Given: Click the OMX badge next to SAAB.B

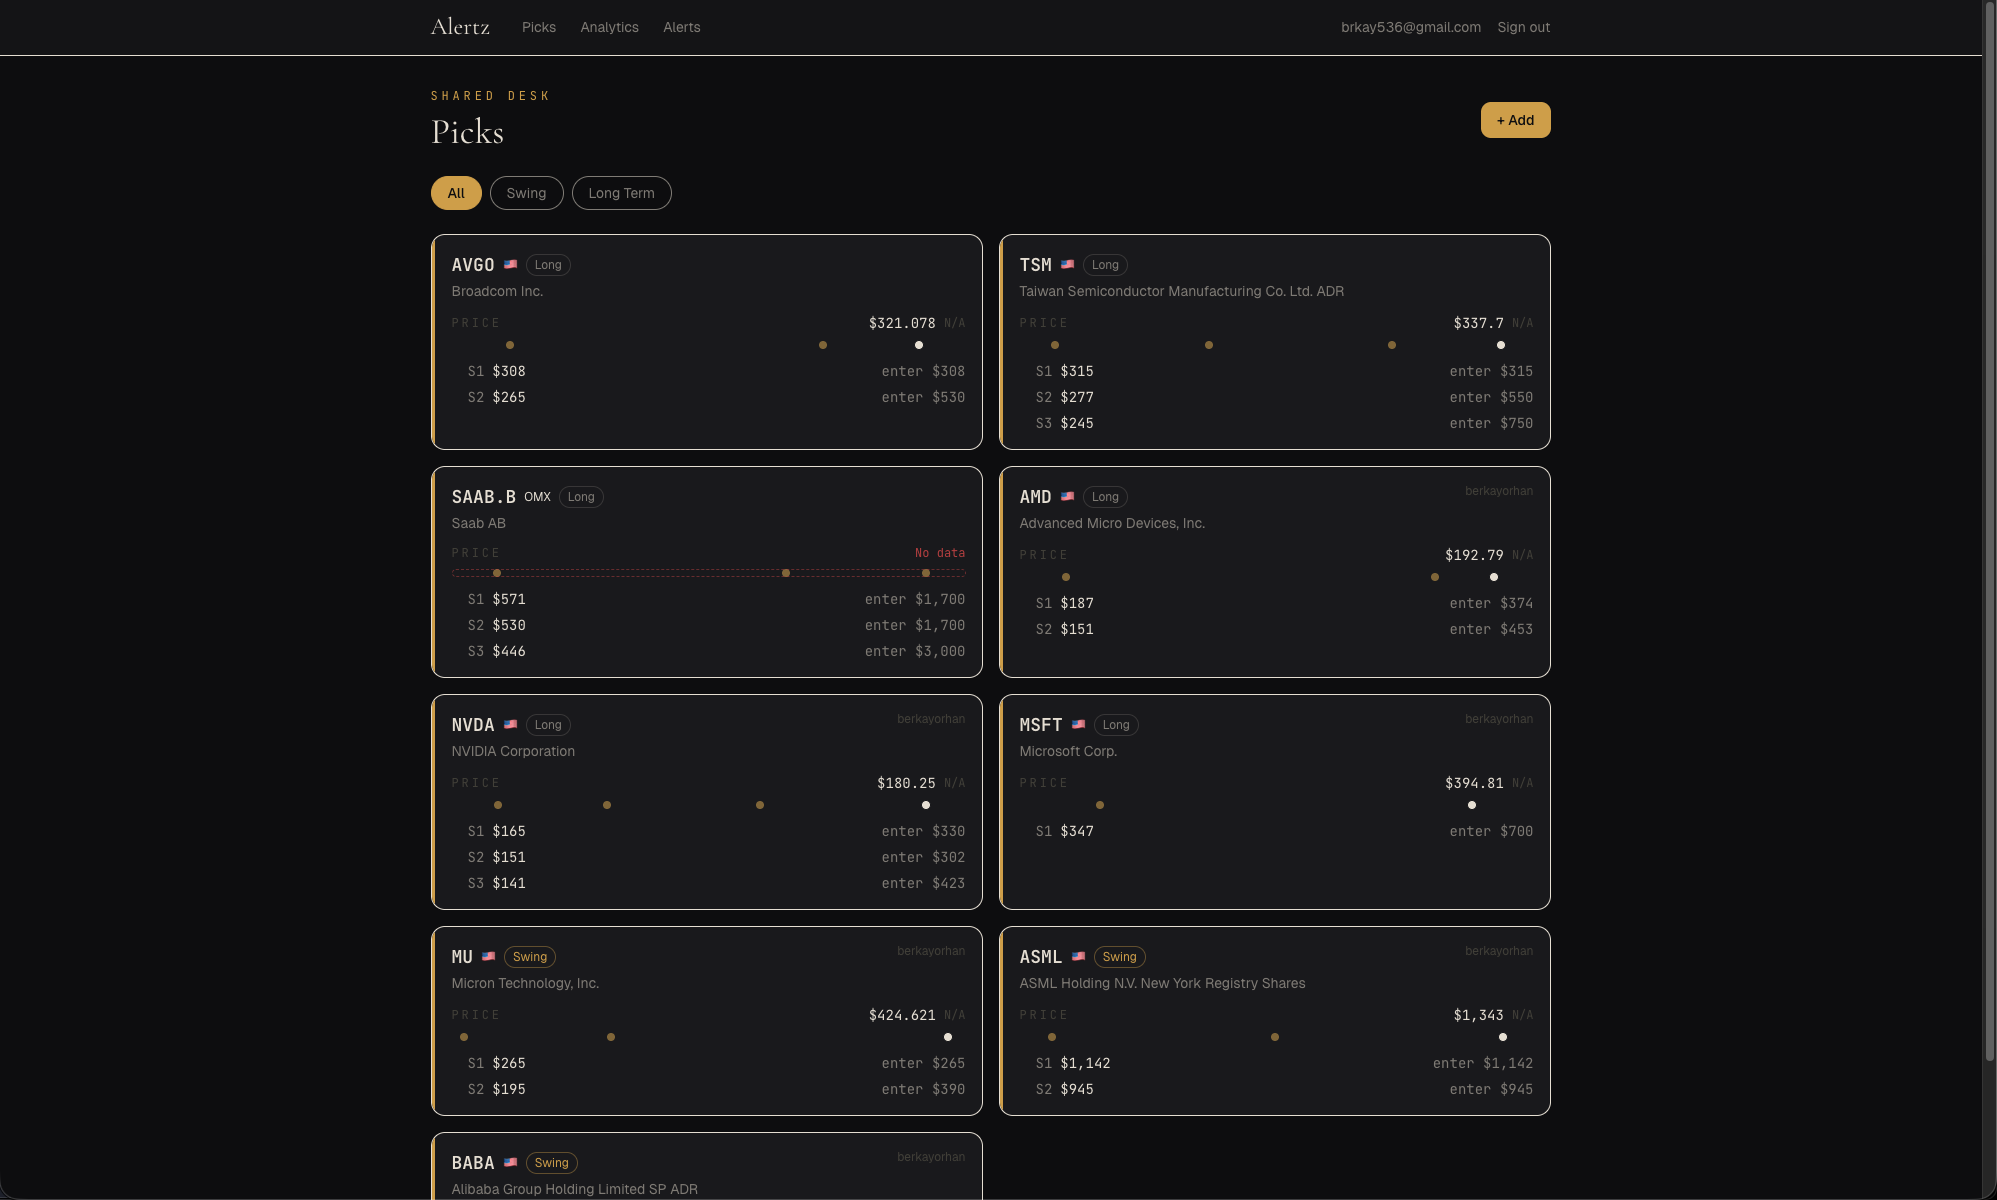Looking at the screenshot, I should pos(537,497).
